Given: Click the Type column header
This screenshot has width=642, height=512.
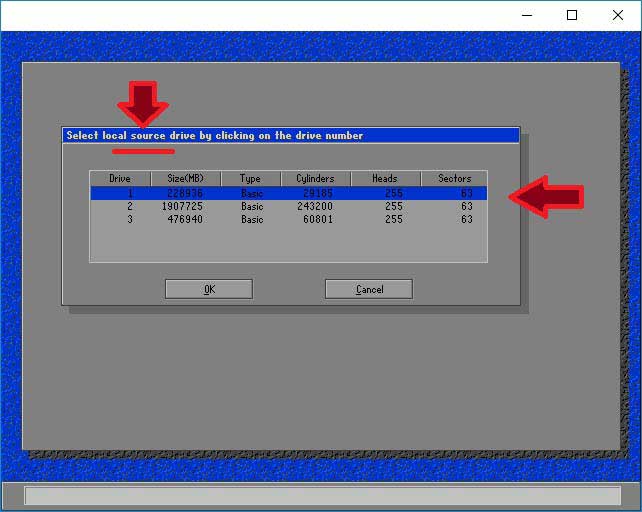Looking at the screenshot, I should pyautogui.click(x=250, y=178).
